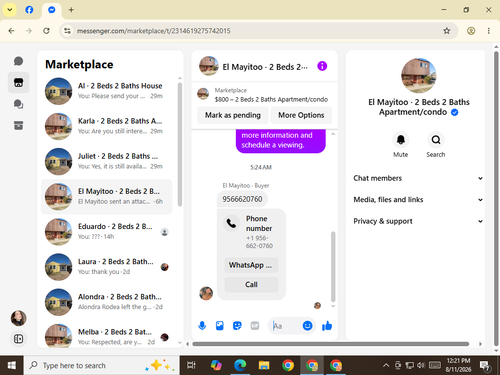Click the WhatsApp button in phone card
This screenshot has width=500, height=375.
click(251, 265)
